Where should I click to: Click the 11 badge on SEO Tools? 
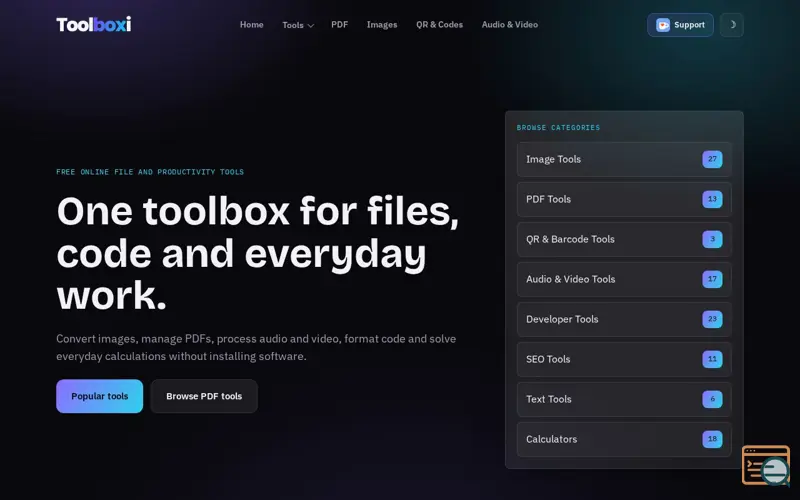712,359
